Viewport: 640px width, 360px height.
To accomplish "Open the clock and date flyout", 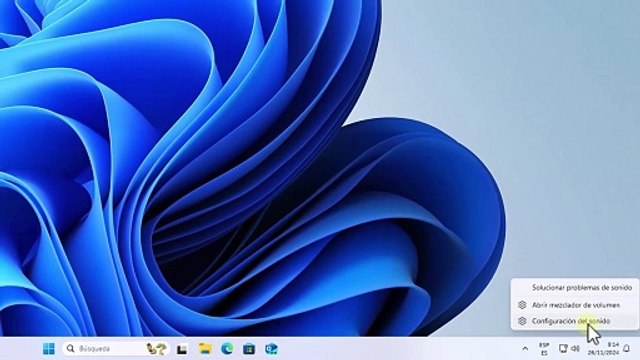I will [603, 349].
